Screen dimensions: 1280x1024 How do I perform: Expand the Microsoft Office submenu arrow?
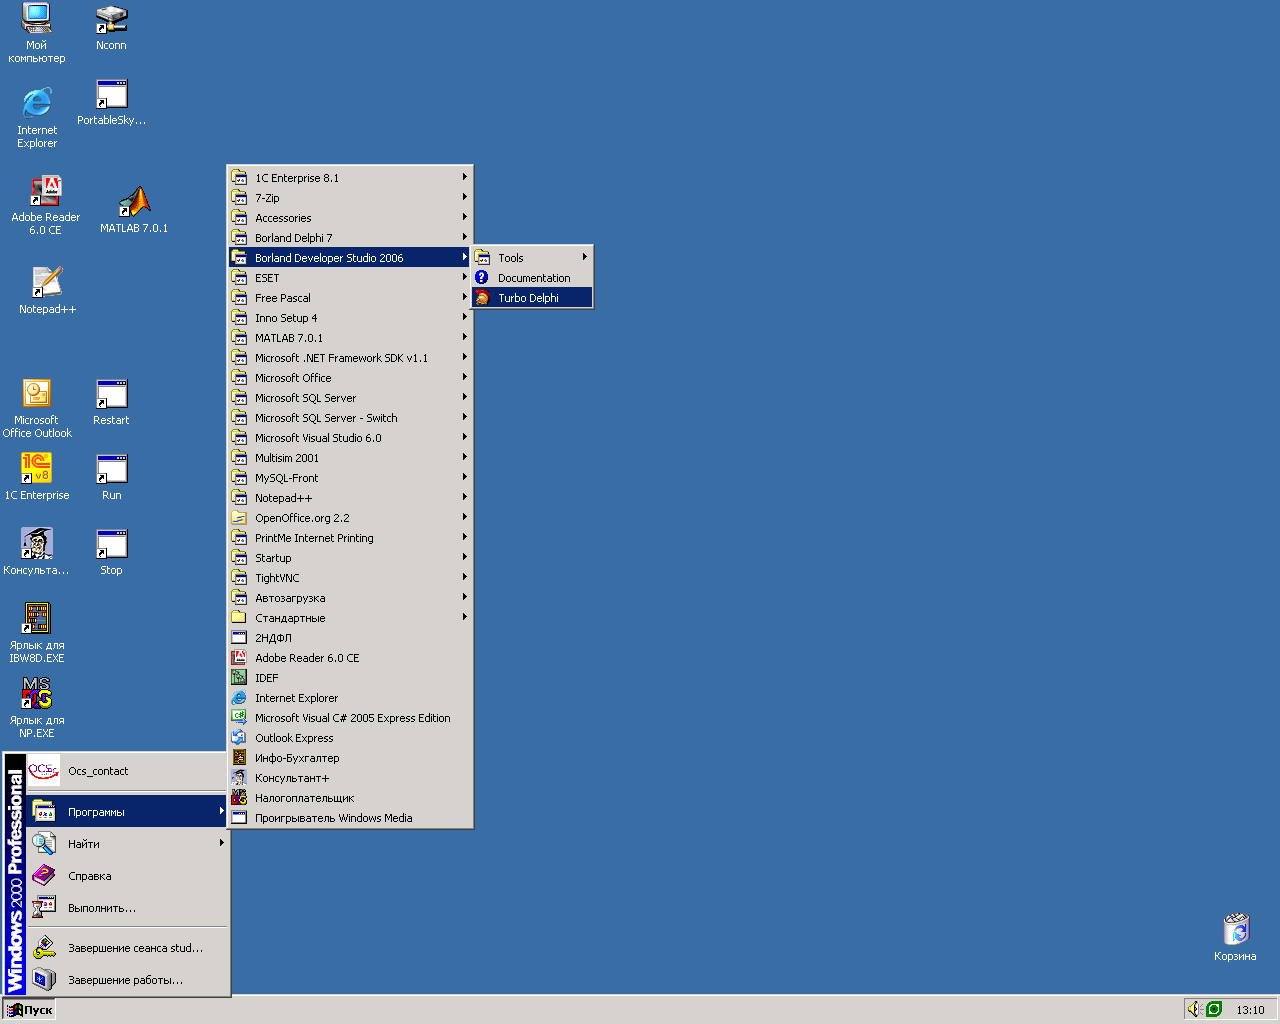point(465,377)
